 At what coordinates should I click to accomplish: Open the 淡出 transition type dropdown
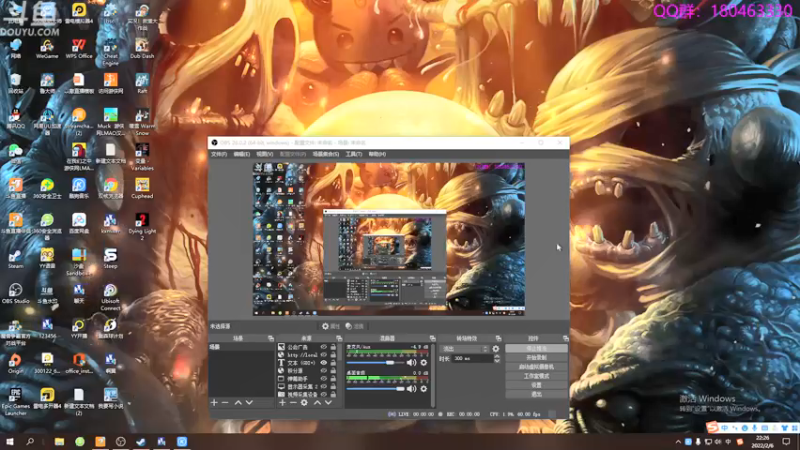pyautogui.click(x=464, y=349)
